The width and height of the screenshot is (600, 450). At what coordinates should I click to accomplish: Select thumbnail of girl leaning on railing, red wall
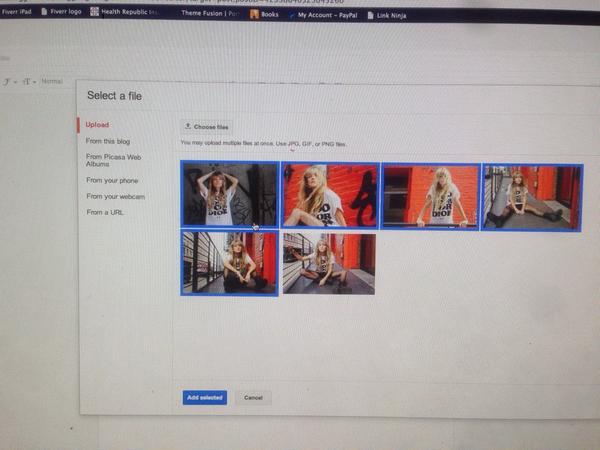point(430,197)
